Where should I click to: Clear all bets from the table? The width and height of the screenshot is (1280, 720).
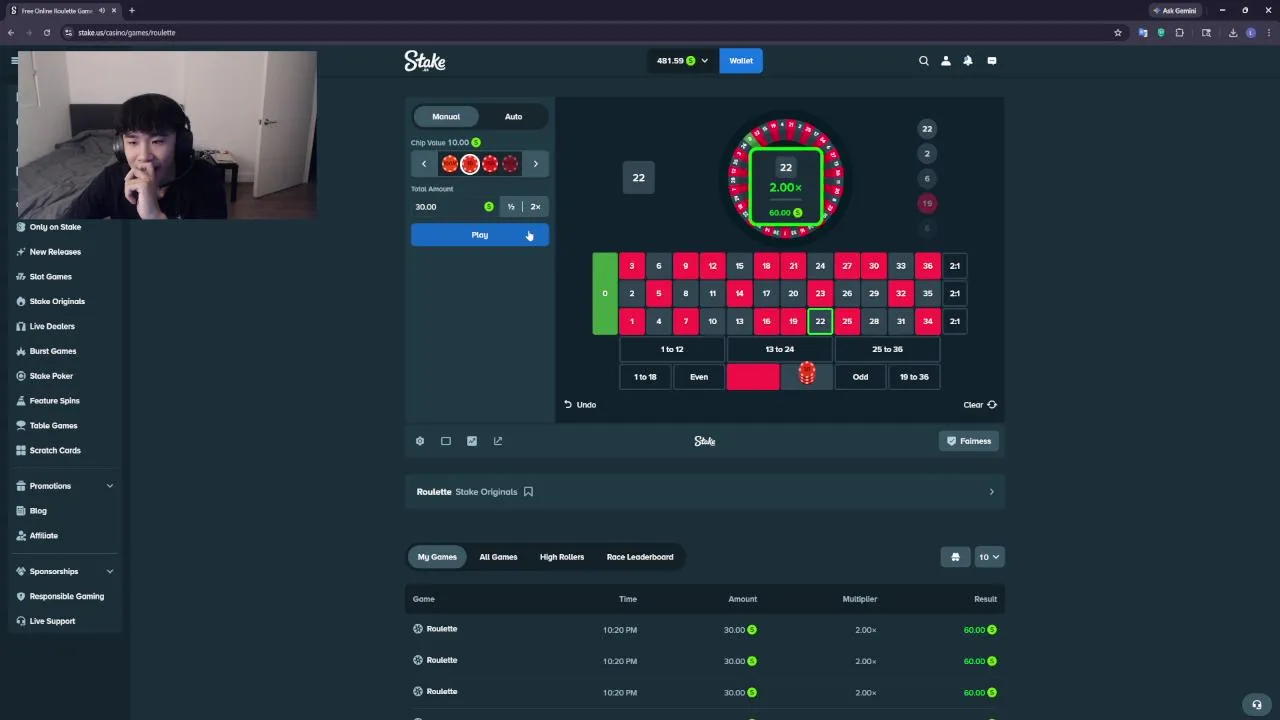coord(980,405)
